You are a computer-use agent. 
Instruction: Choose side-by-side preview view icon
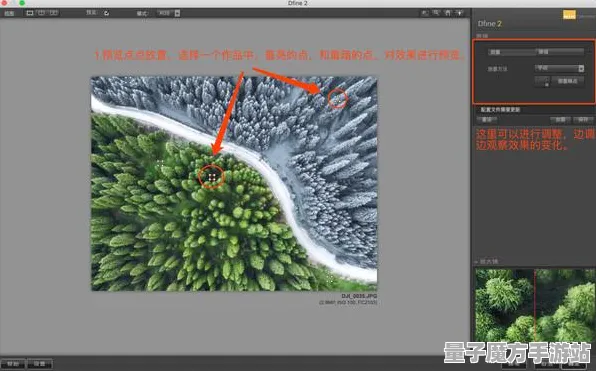(54, 13)
